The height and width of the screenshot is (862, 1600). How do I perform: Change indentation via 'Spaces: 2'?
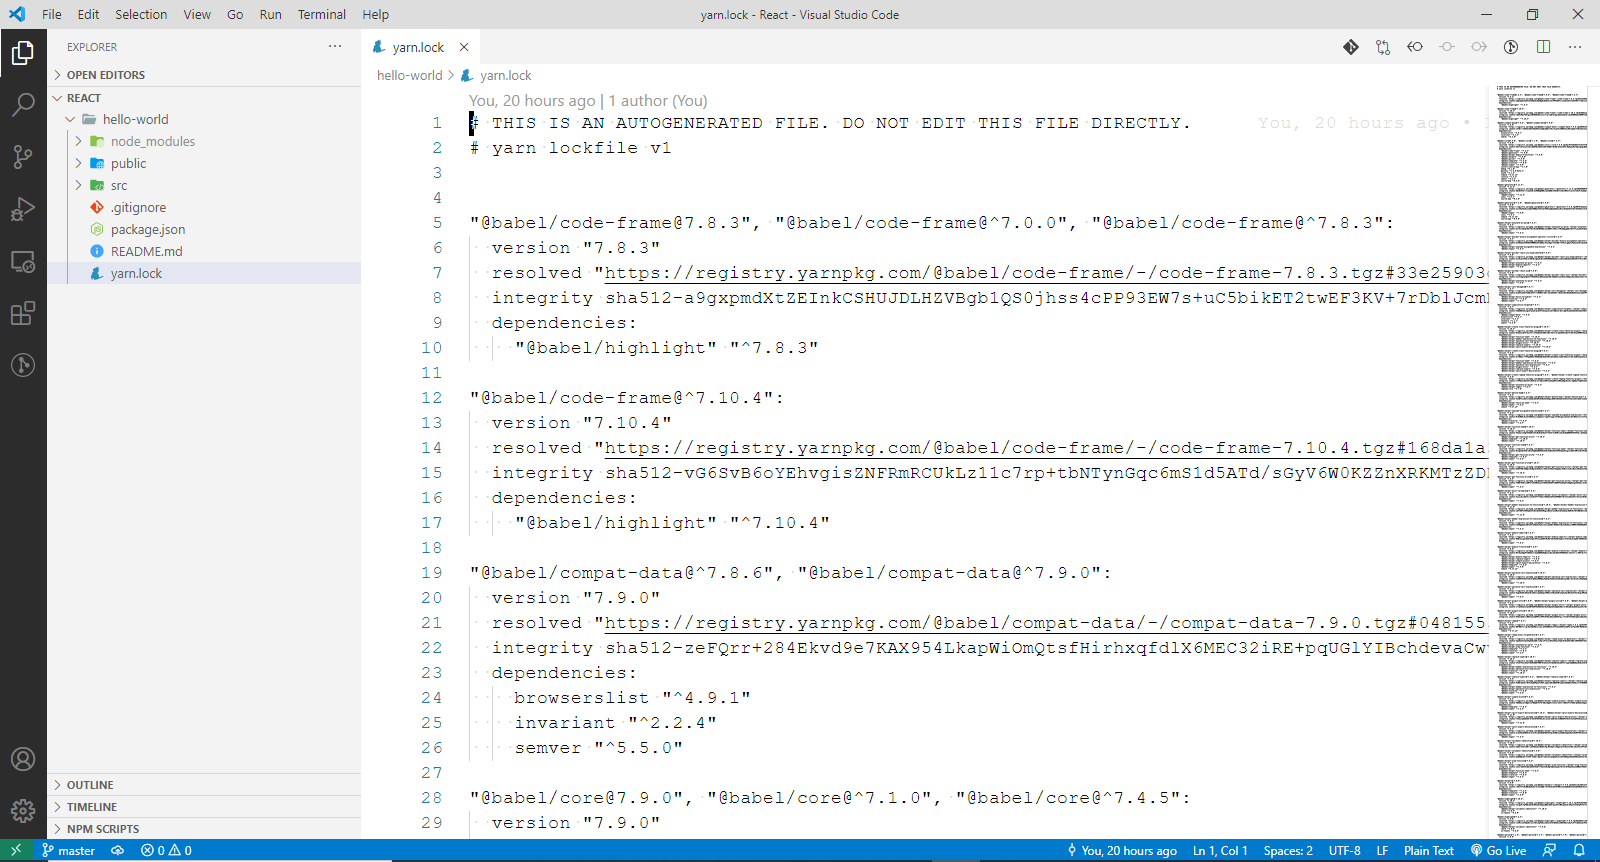[x=1288, y=850]
